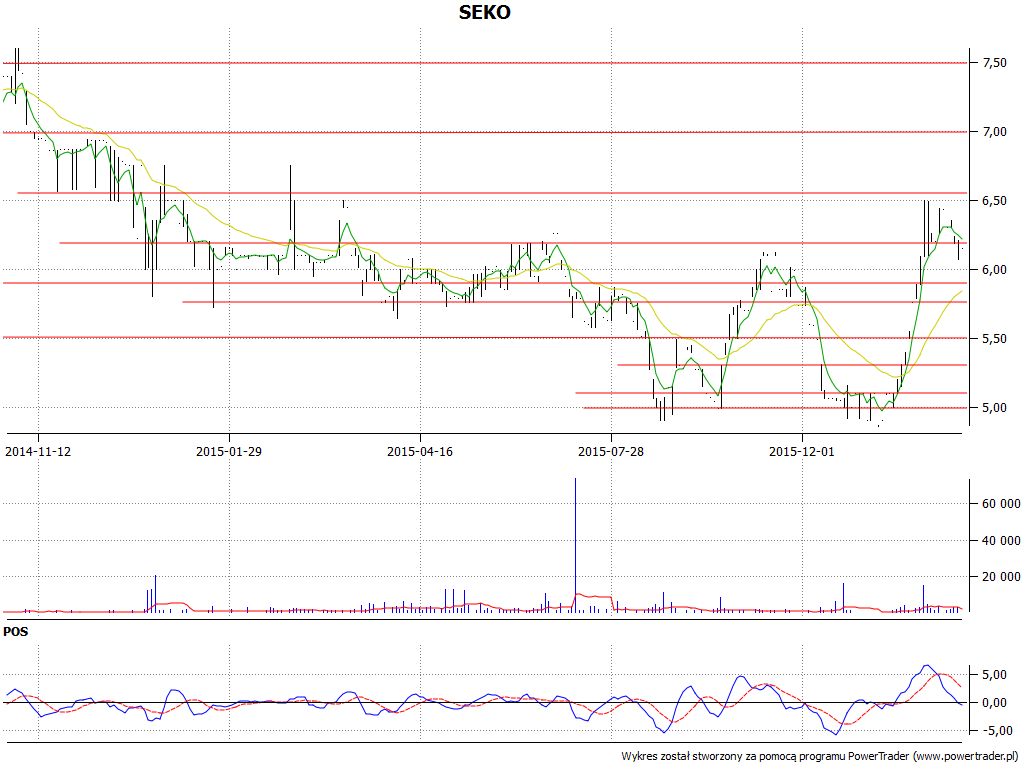The width and height of the screenshot is (1024, 768).
Task: Select the 7,00 price axis label
Action: (995, 132)
